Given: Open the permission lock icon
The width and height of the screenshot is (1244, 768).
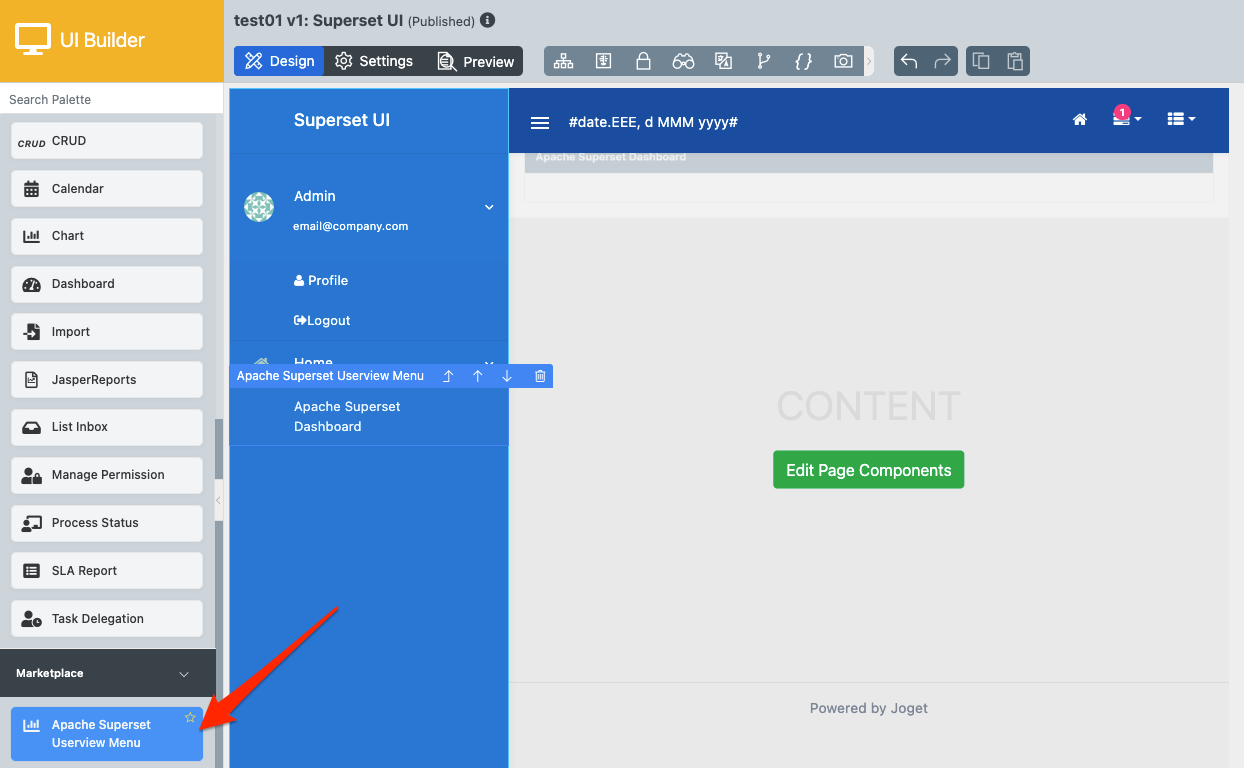Looking at the screenshot, I should tap(644, 61).
